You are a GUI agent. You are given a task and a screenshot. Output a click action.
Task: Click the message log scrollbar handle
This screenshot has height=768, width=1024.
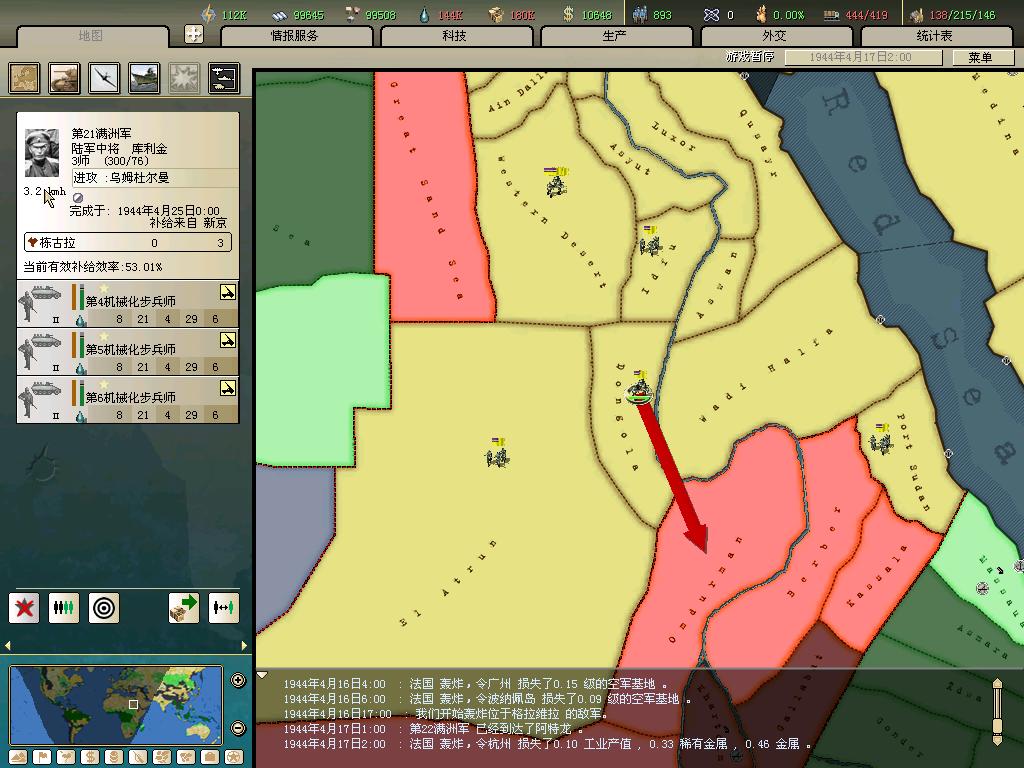[997, 711]
